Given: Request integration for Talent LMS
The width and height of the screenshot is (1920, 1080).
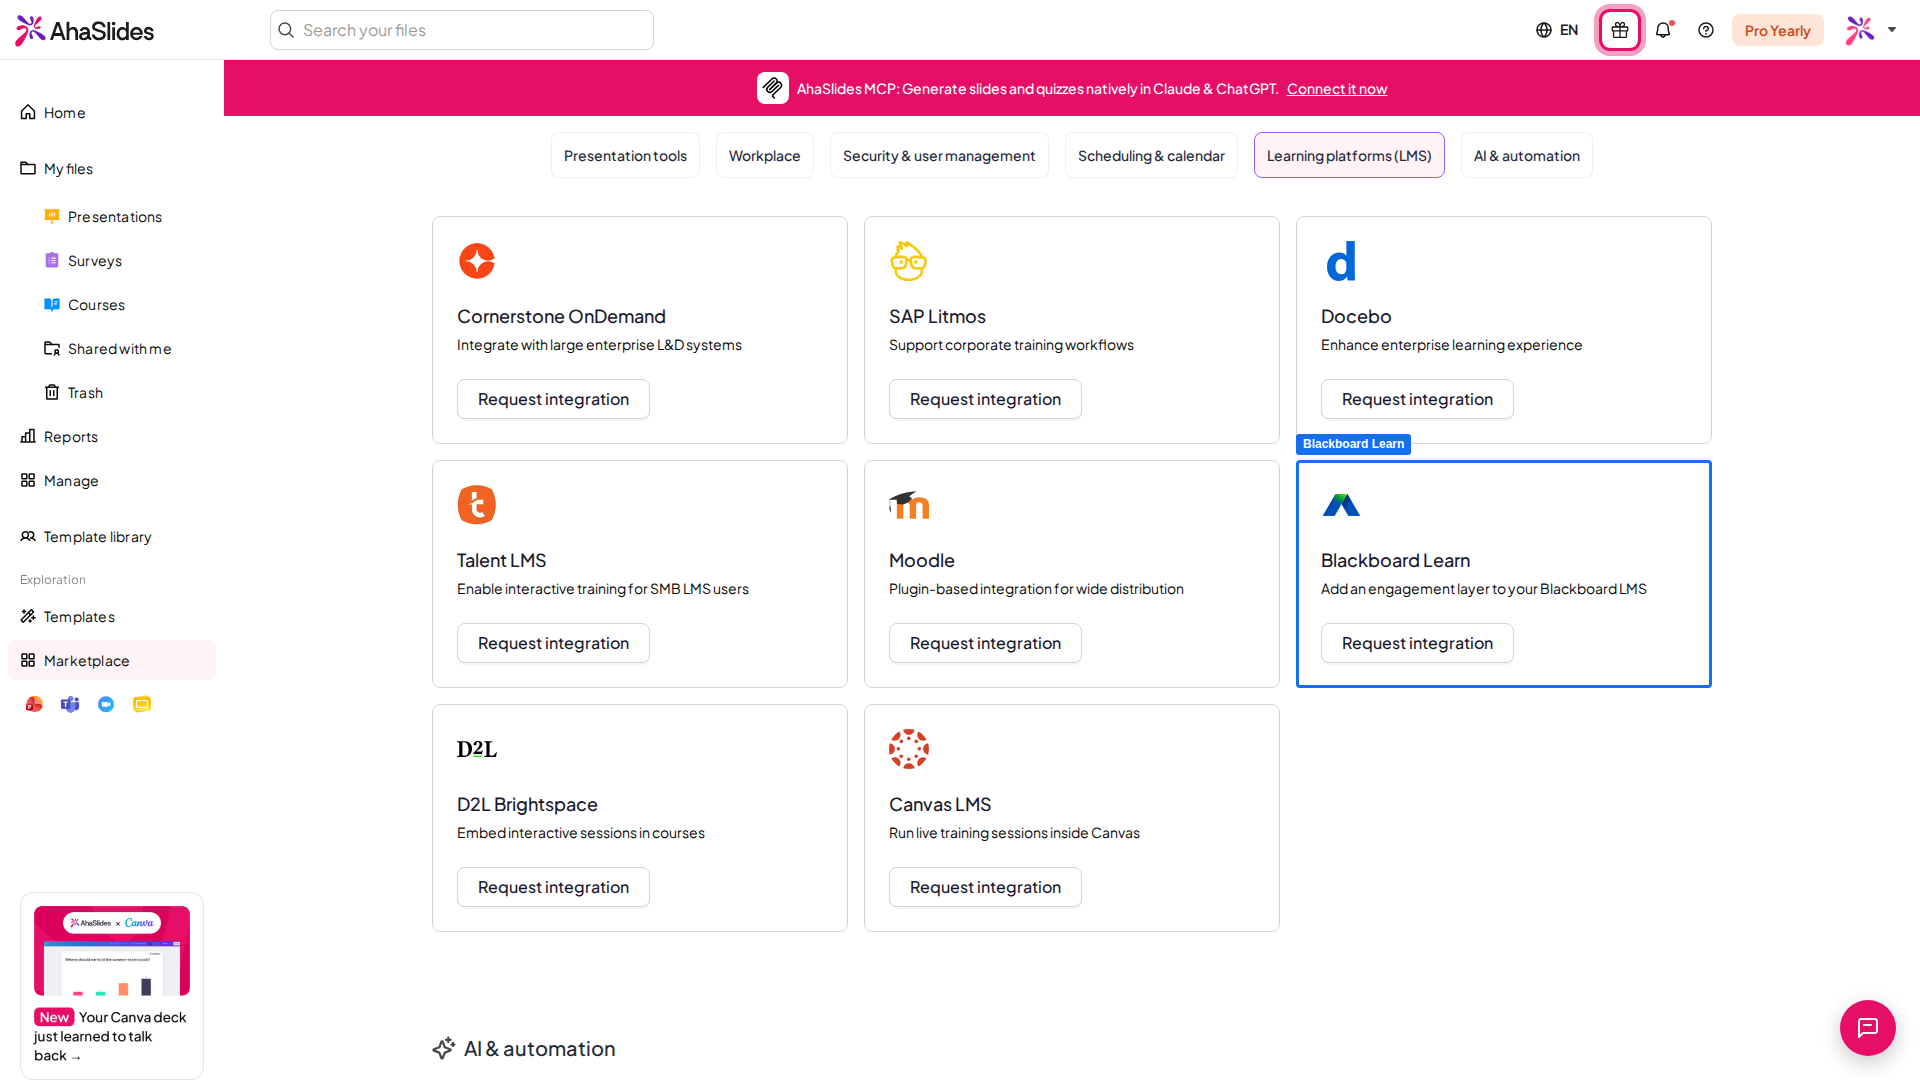Looking at the screenshot, I should tap(553, 643).
